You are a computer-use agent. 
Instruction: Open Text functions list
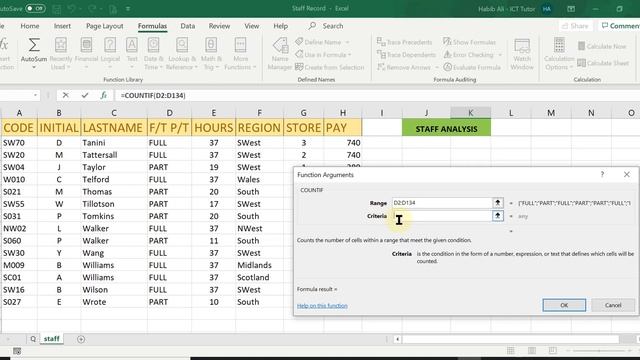tap(131, 52)
